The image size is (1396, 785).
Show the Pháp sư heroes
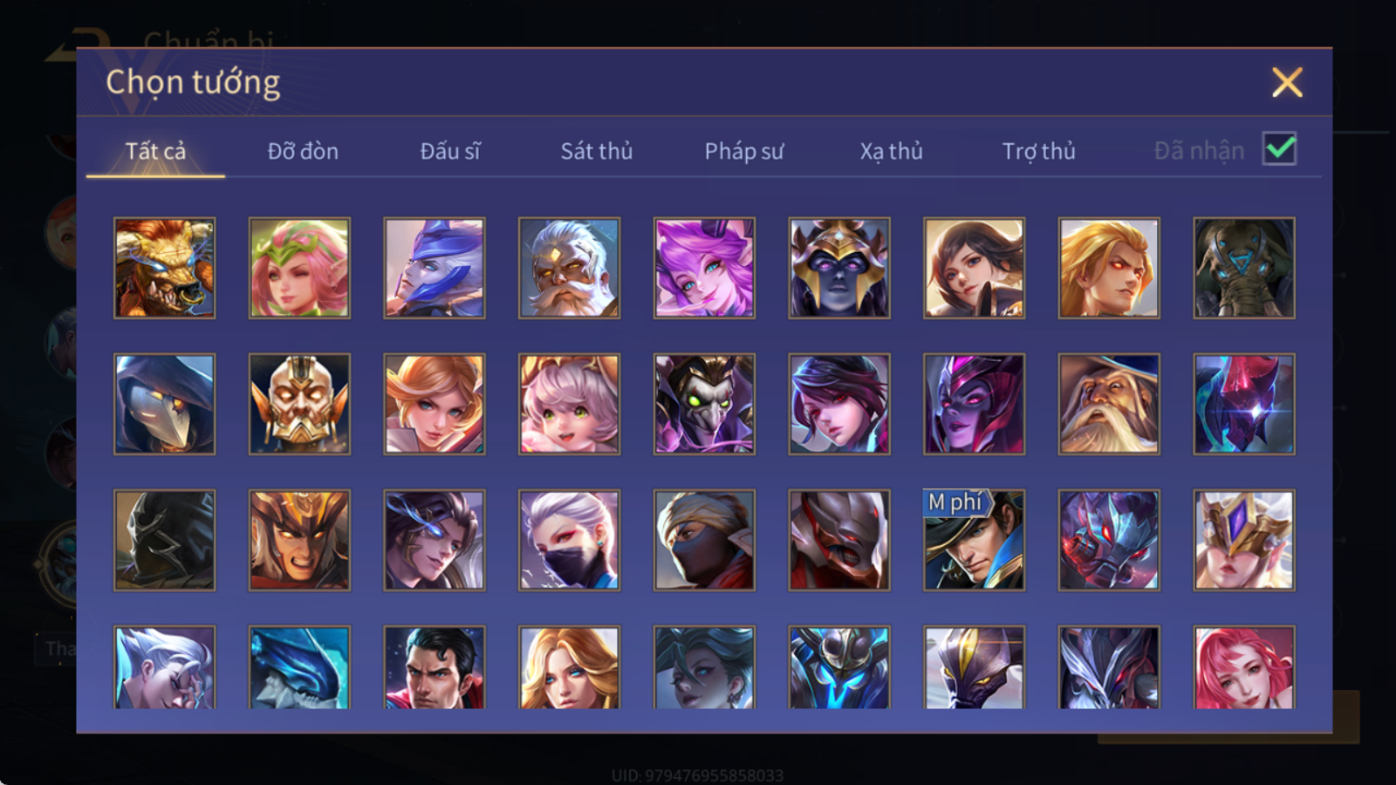743,151
